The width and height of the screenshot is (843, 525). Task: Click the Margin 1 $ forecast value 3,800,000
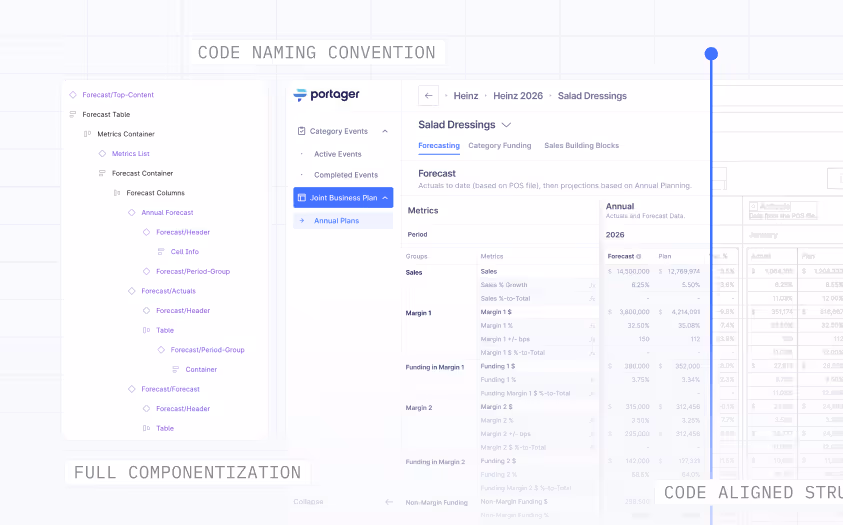(x=634, y=312)
